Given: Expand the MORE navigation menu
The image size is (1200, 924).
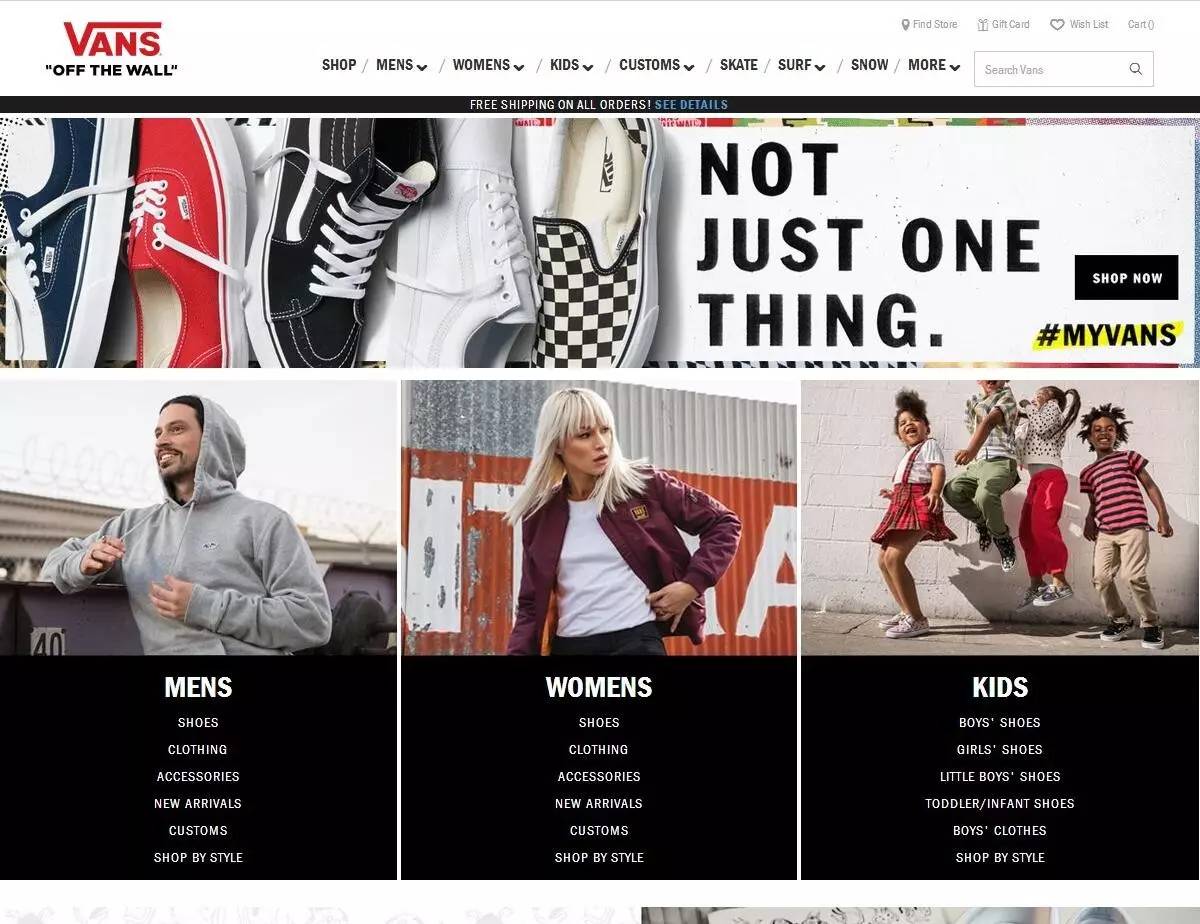Looking at the screenshot, I should pos(934,65).
